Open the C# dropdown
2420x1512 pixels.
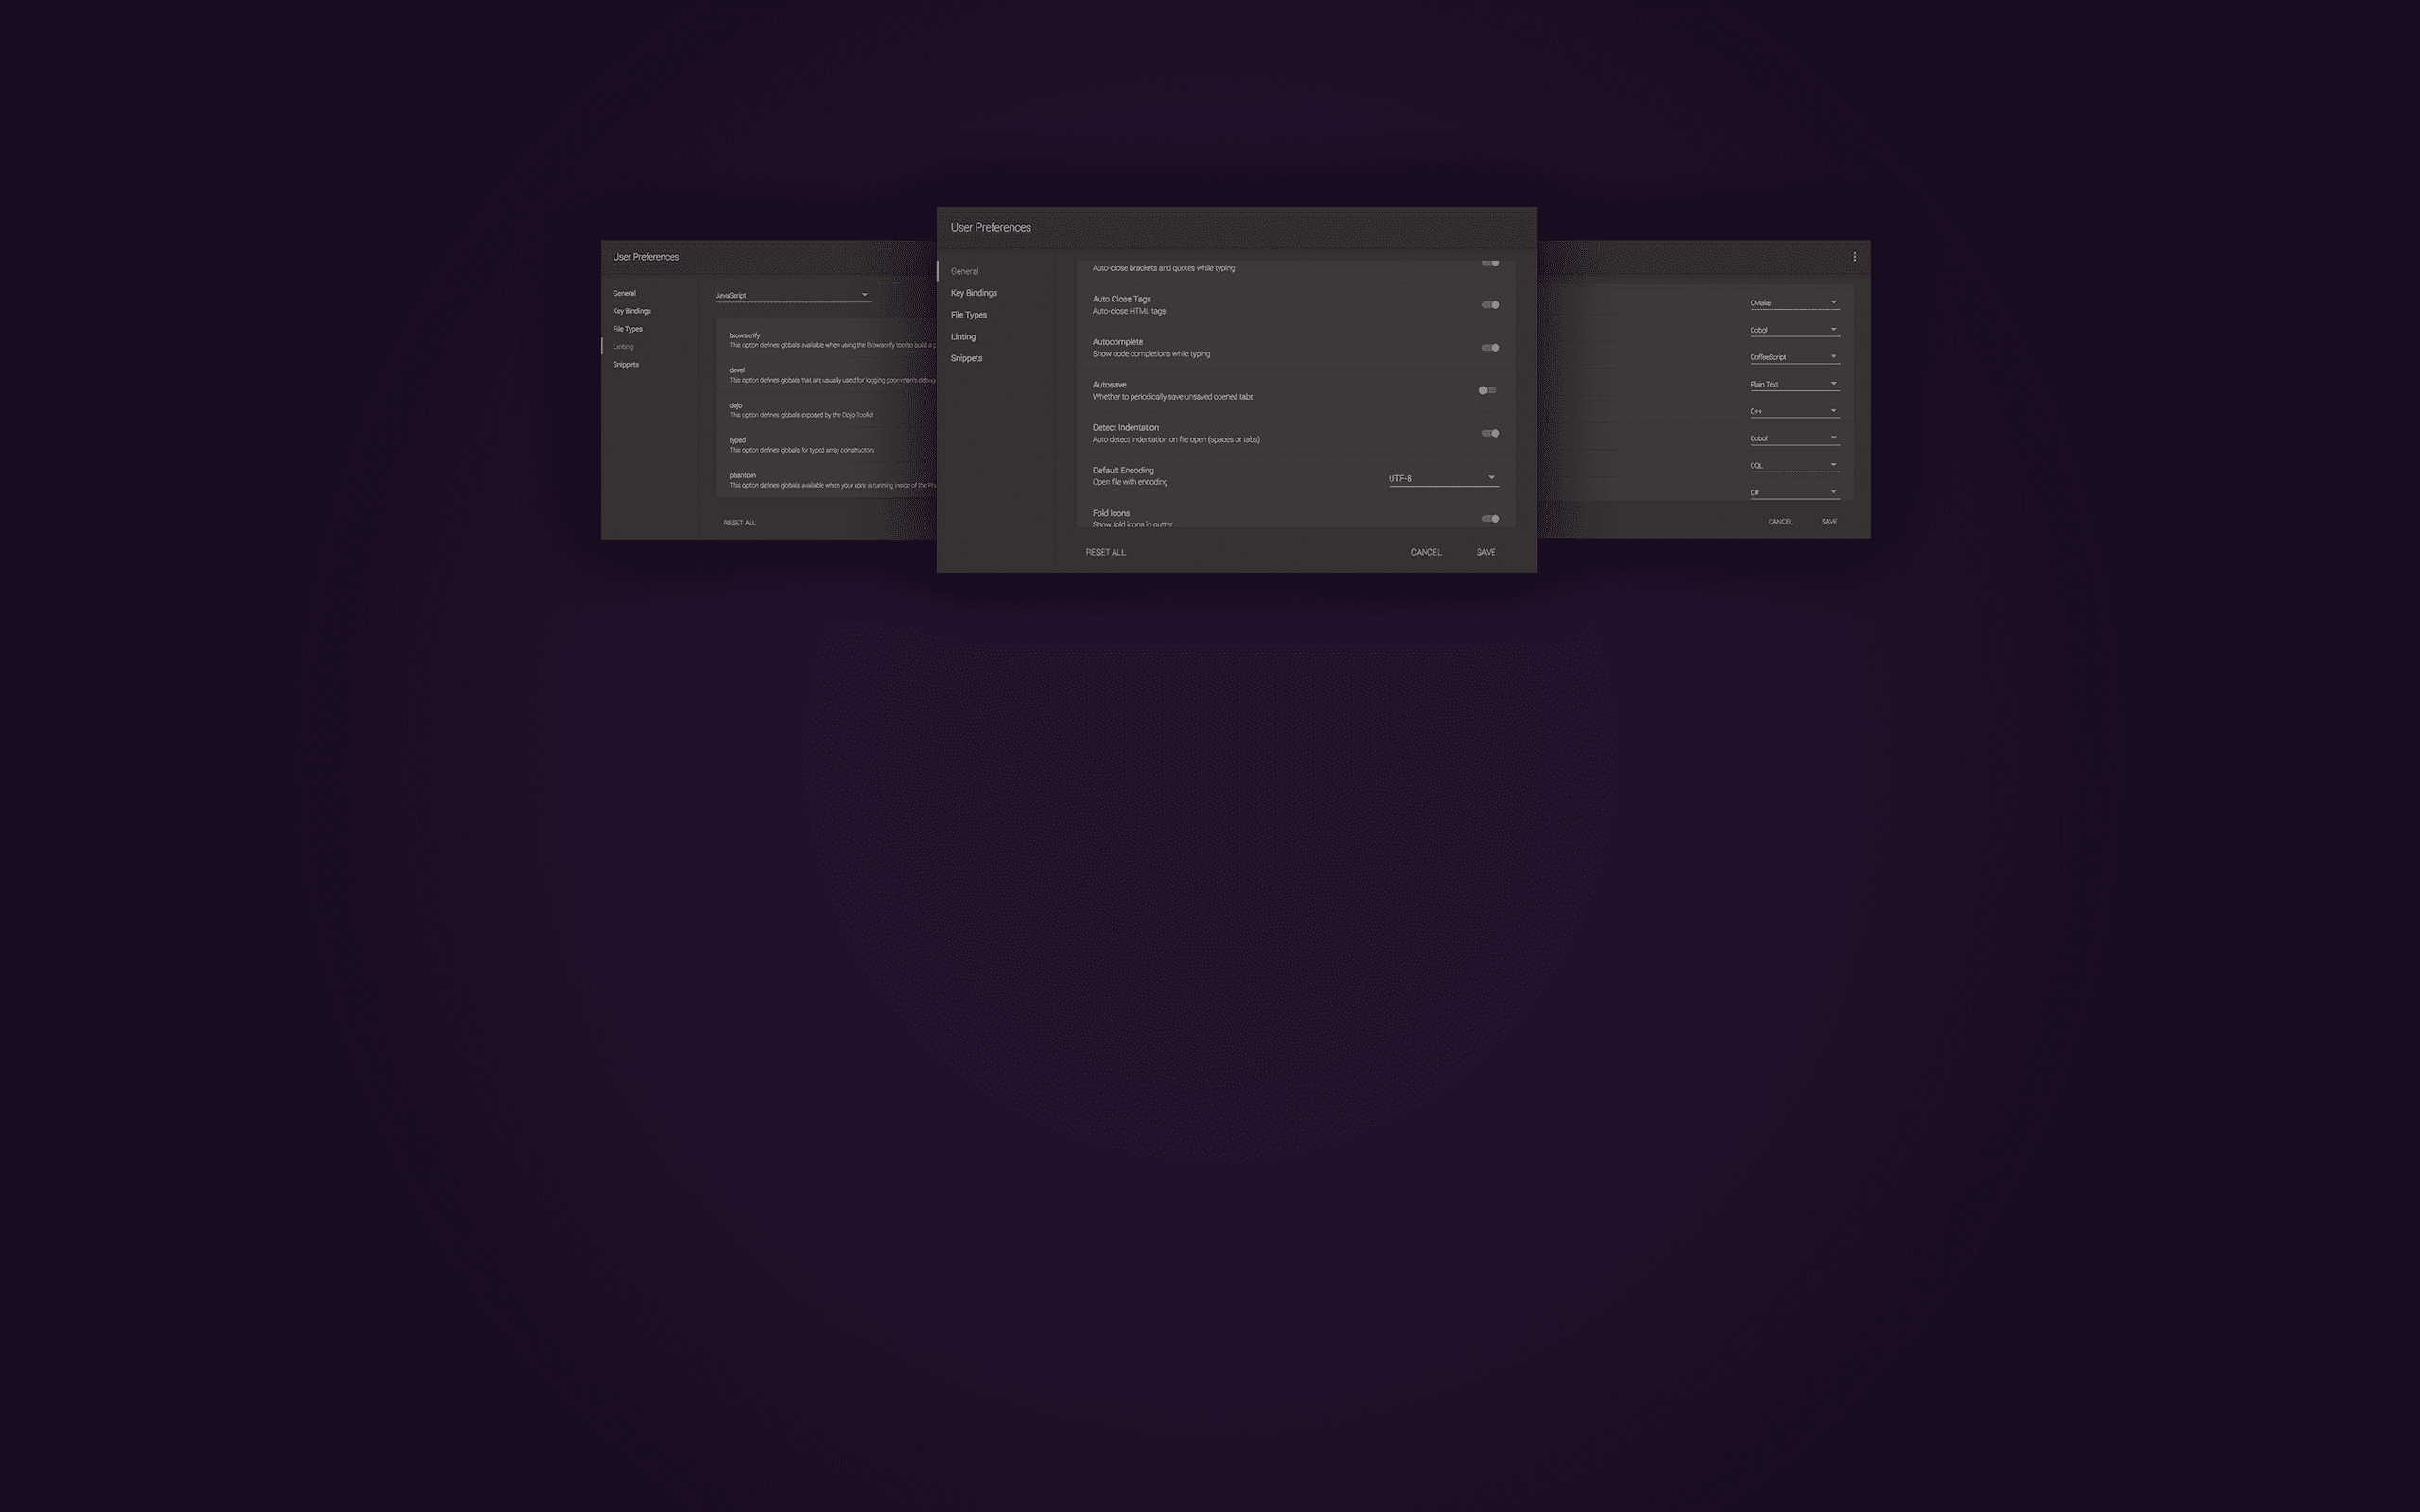1793,493
